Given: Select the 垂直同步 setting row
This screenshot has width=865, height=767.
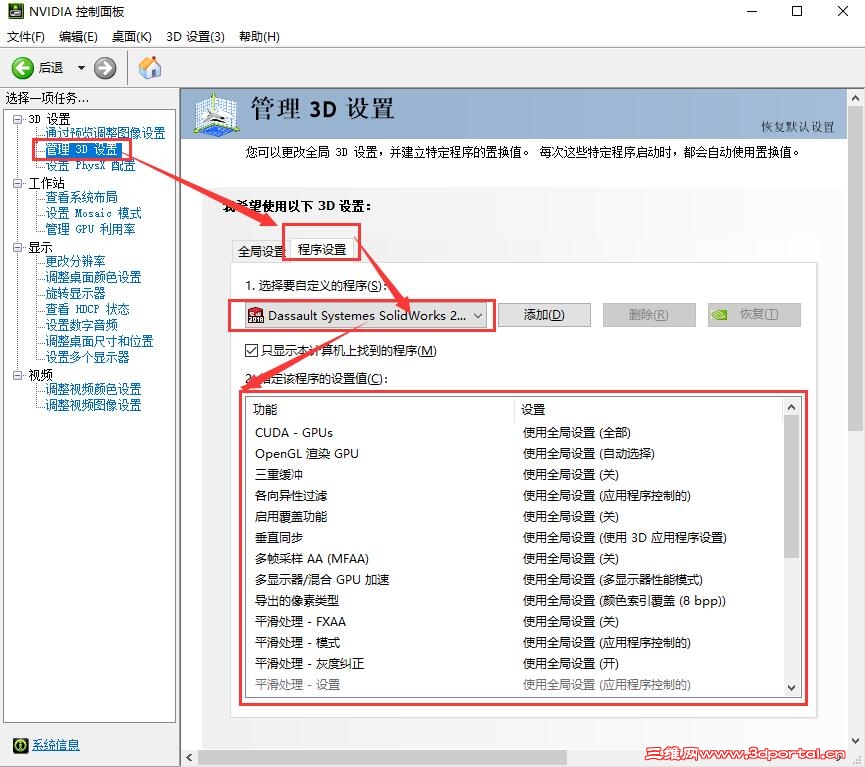Looking at the screenshot, I should [514, 537].
